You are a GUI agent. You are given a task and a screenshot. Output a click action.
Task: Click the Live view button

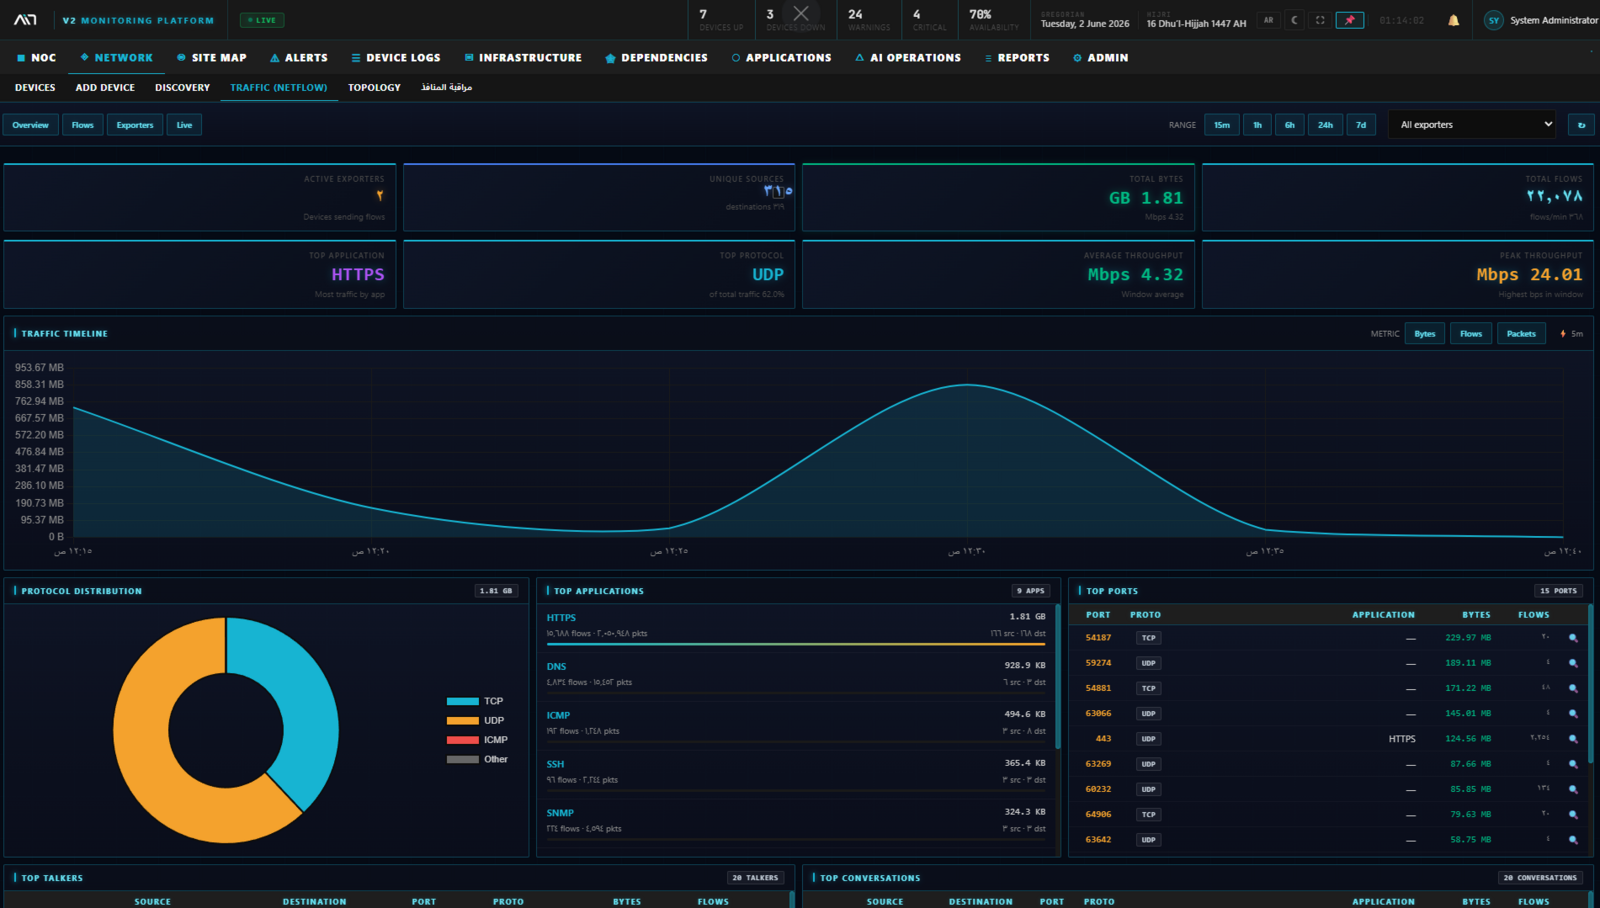[184, 125]
